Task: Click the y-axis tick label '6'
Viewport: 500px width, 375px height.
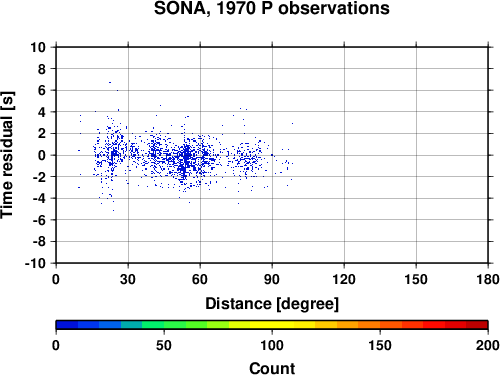Action: 42,90
